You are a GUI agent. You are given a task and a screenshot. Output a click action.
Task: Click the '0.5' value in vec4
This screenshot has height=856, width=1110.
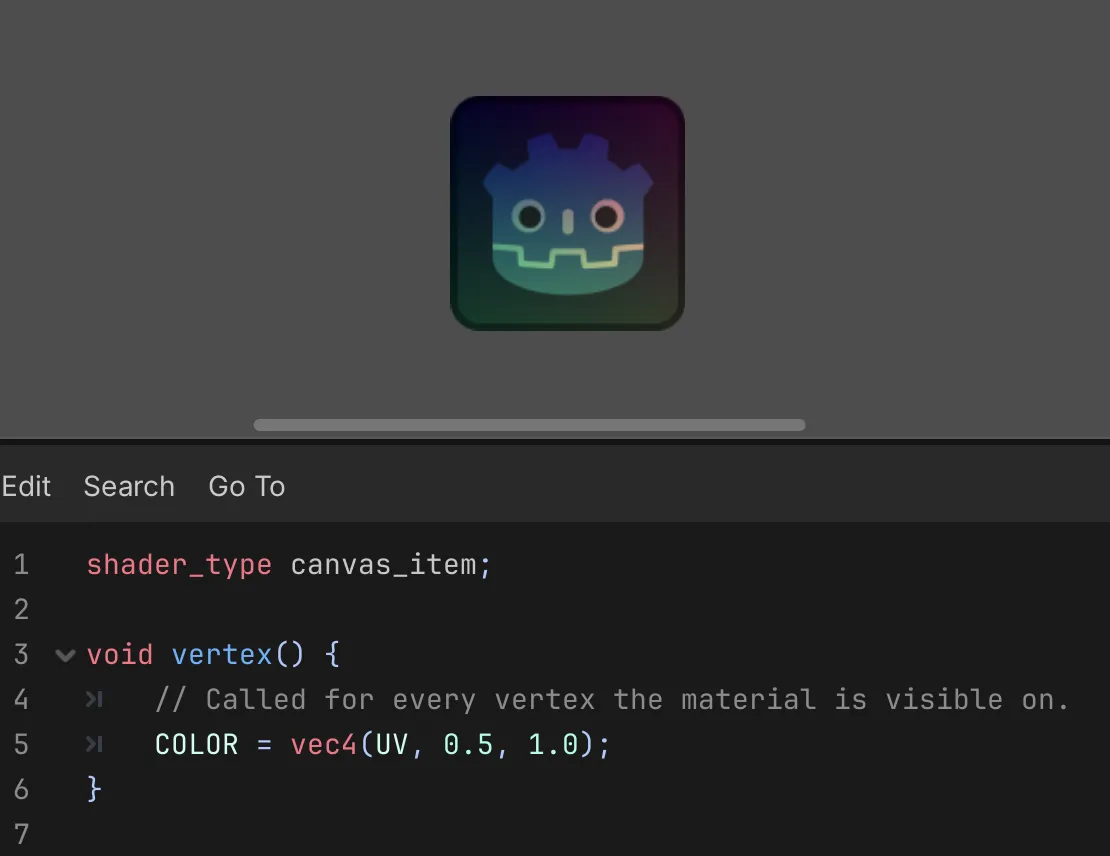(468, 744)
